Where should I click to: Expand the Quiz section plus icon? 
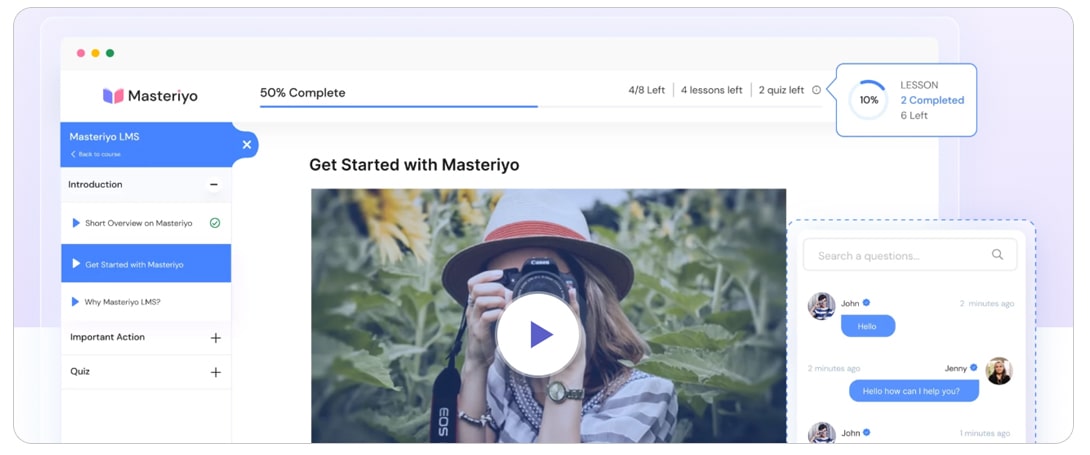215,372
